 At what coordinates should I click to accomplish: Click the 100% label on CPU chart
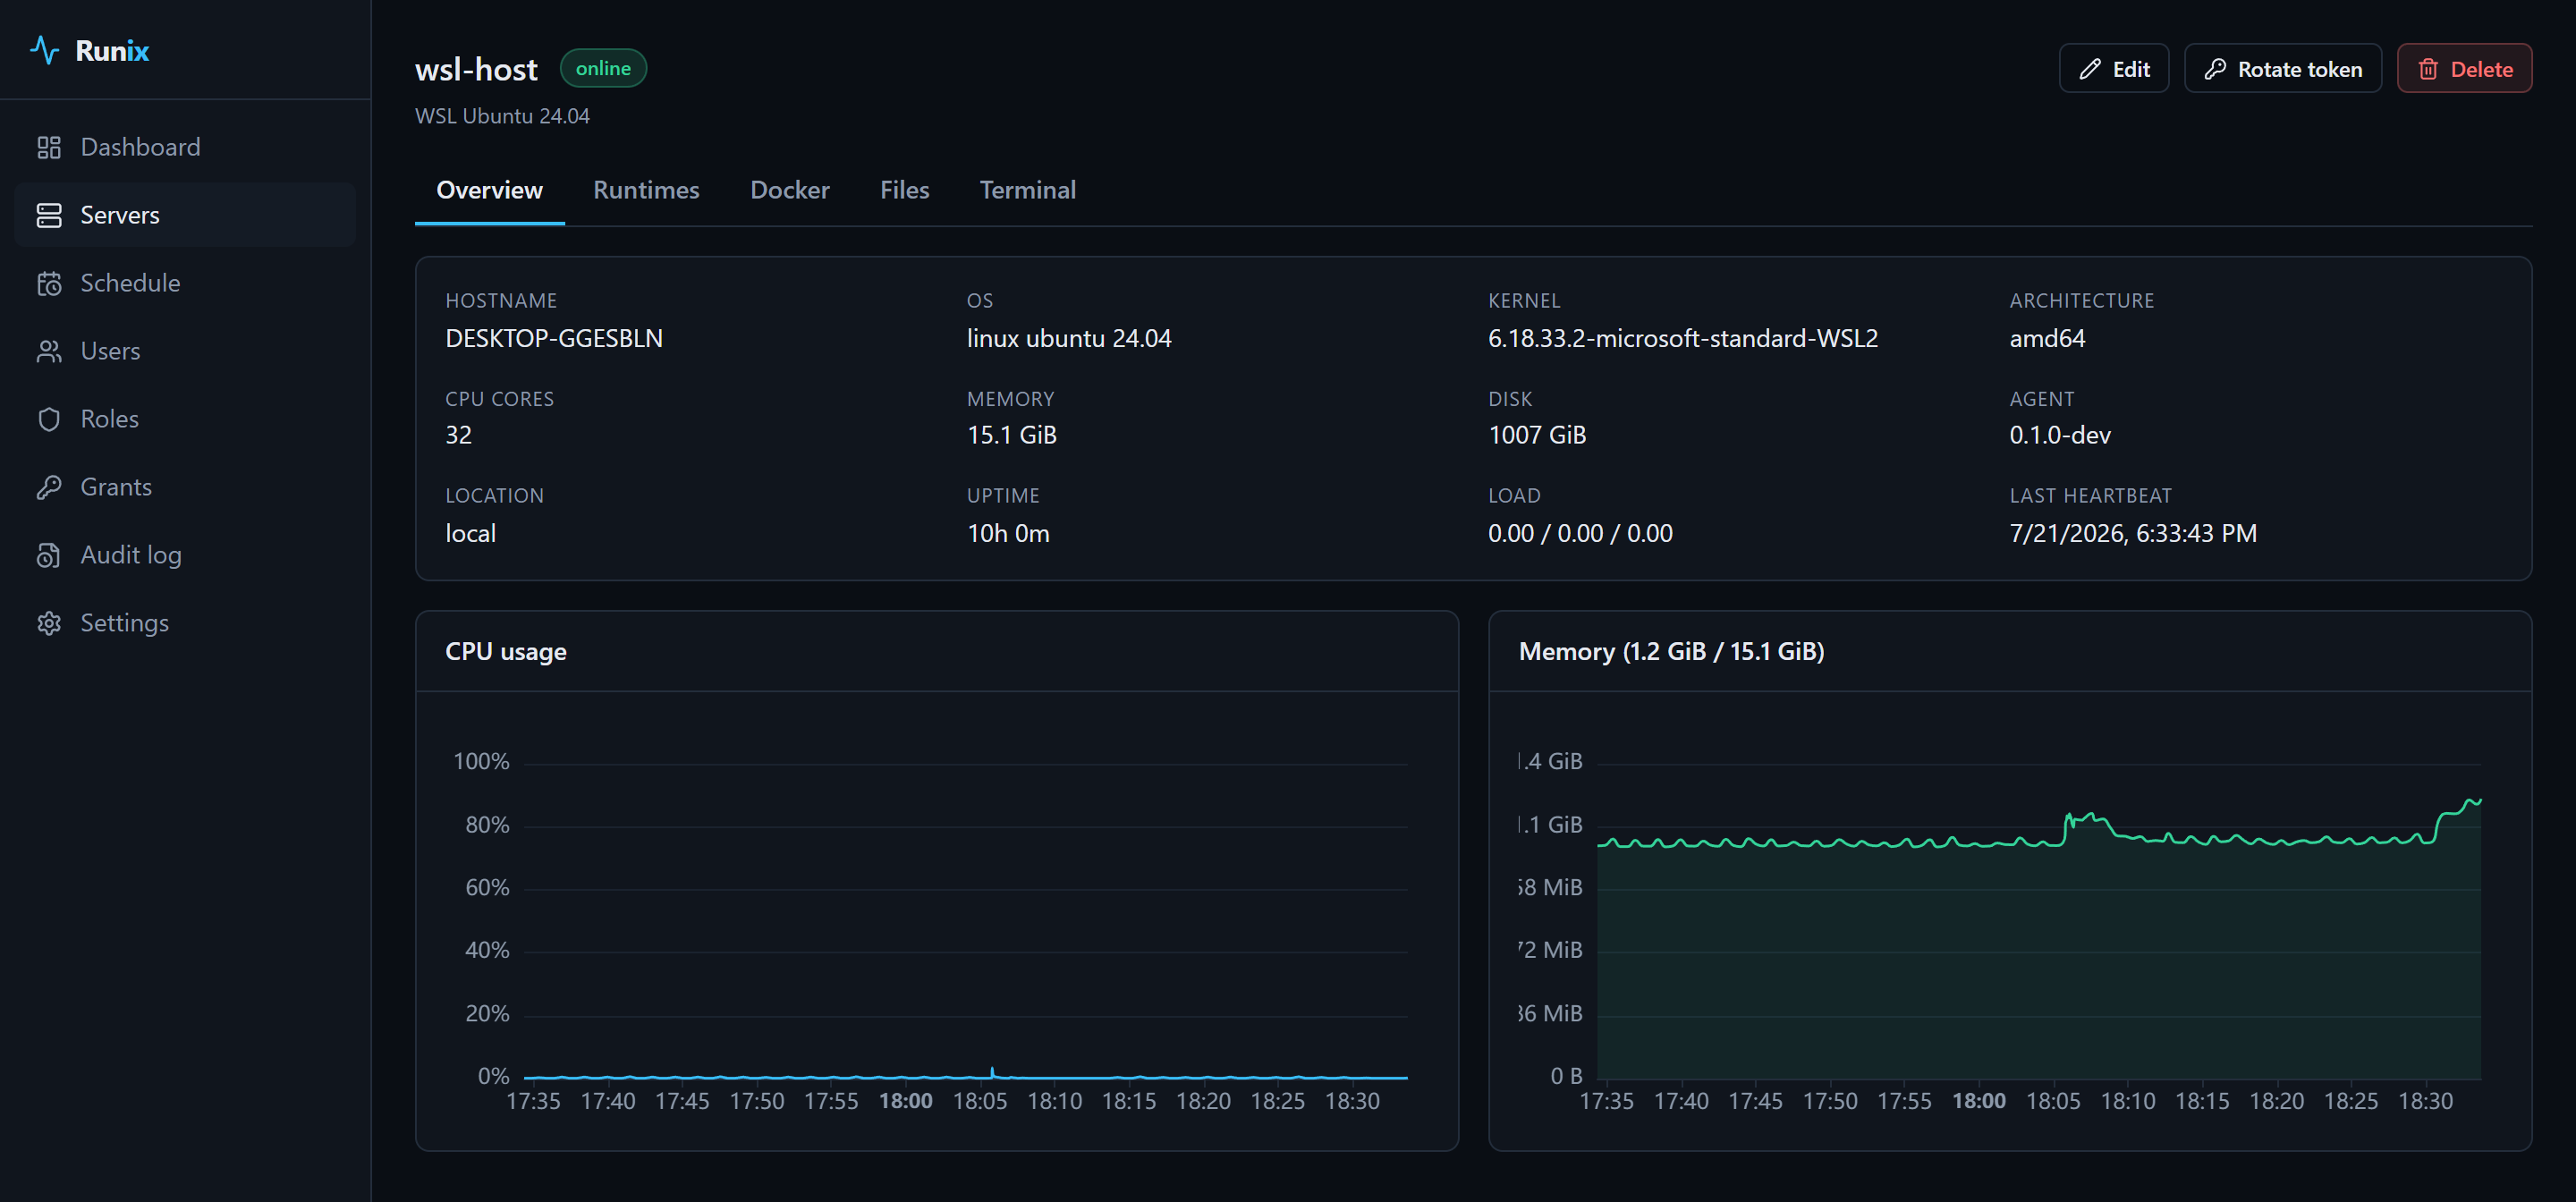pyautogui.click(x=481, y=763)
